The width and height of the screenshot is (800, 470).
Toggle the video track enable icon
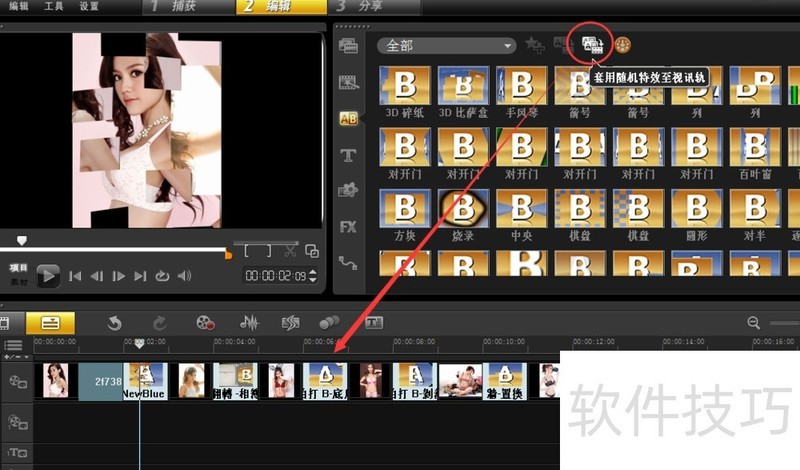point(17,382)
